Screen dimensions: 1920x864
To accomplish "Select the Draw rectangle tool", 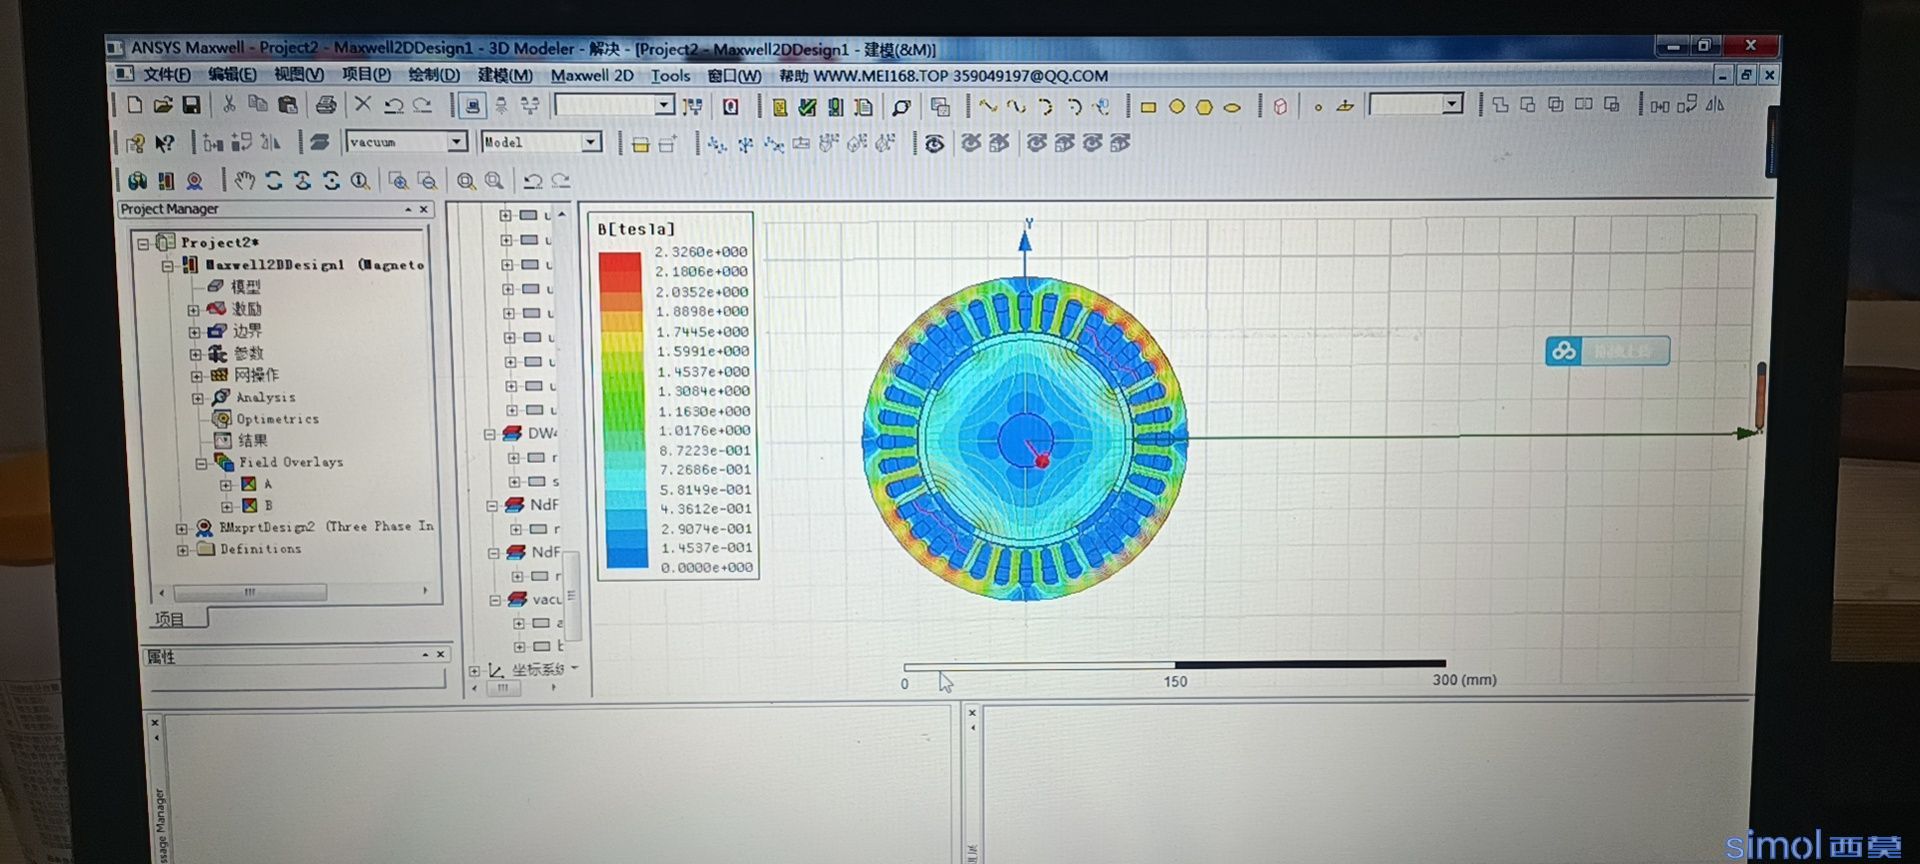I will point(1148,107).
